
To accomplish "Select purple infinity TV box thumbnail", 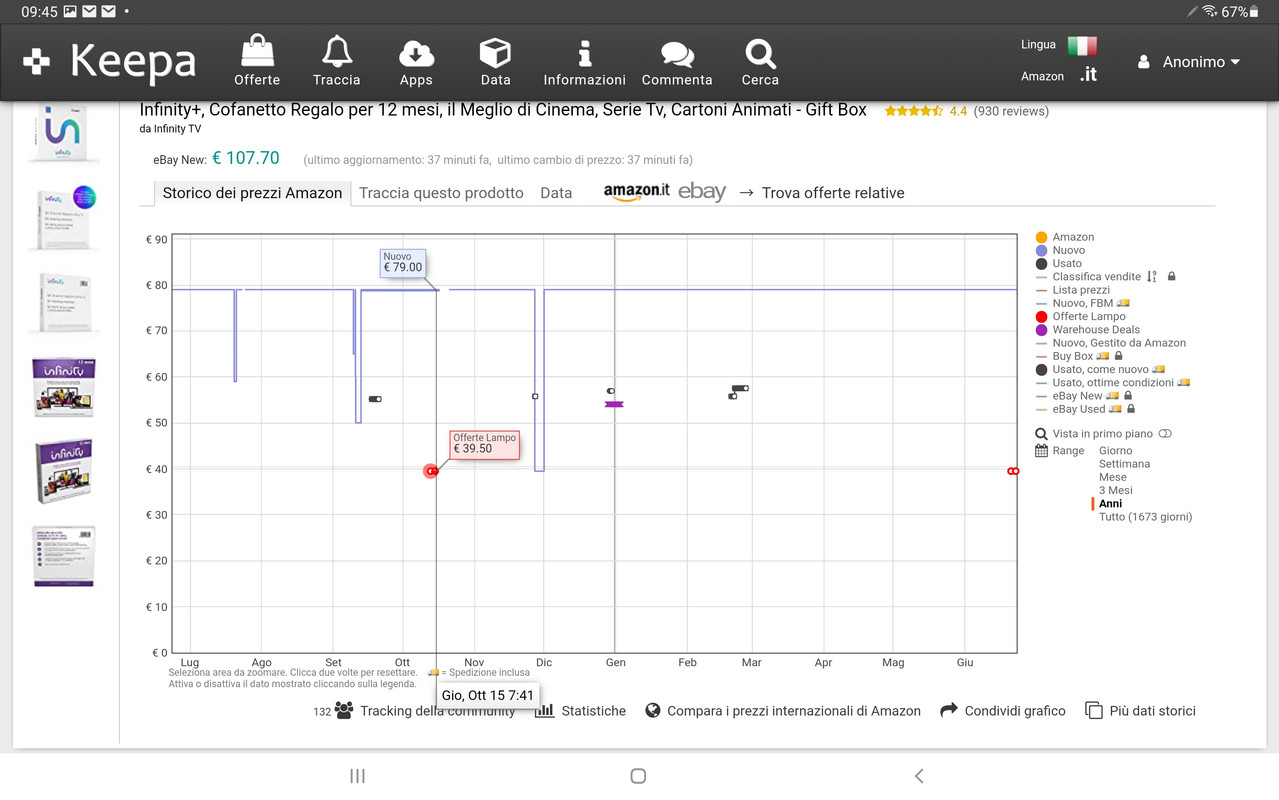I will click(64, 387).
